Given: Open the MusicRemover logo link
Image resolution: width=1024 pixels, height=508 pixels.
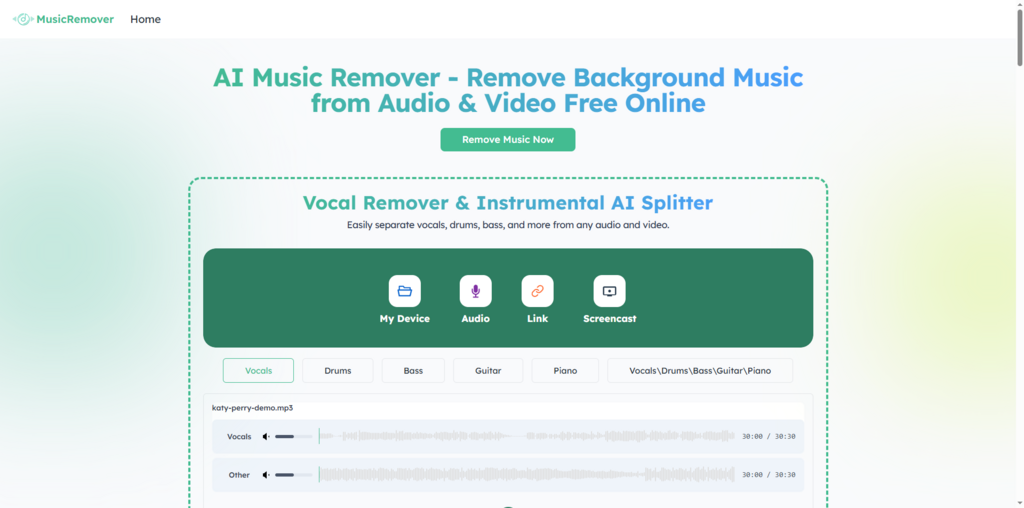Looking at the screenshot, I should pyautogui.click(x=63, y=19).
